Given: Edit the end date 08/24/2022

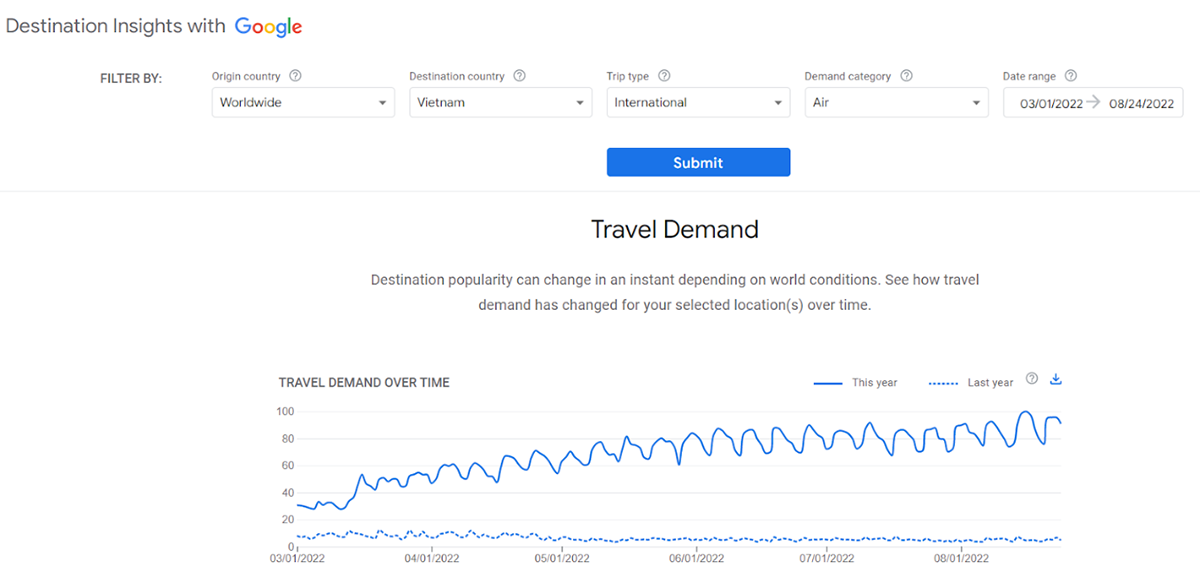Looking at the screenshot, I should pyautogui.click(x=1141, y=103).
